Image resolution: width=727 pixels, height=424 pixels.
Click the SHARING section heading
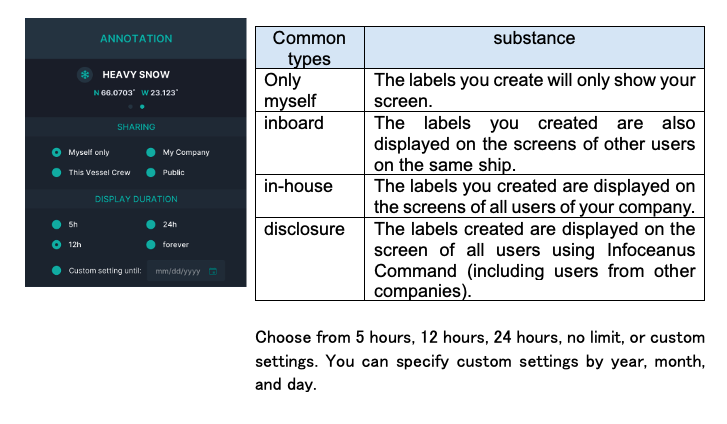click(136, 128)
